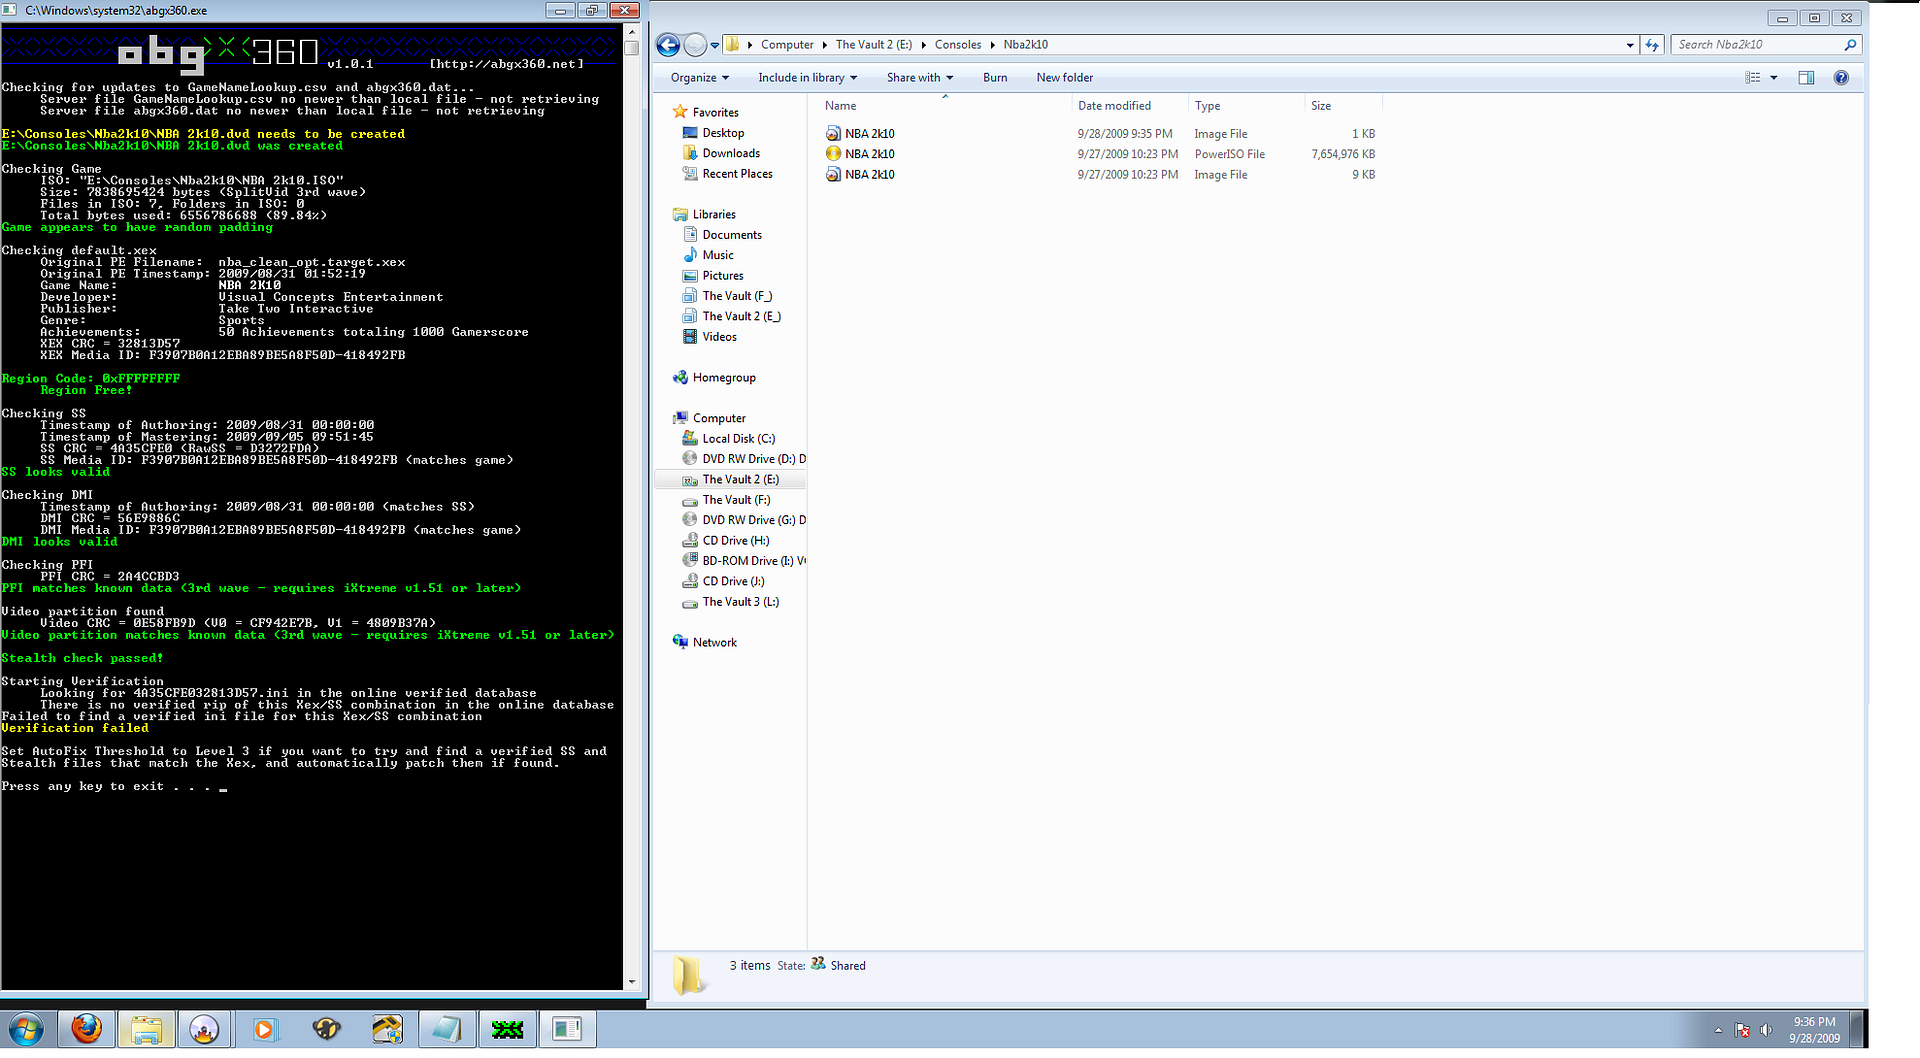Open Local Disk (C:)
1920x1058 pixels.
coord(738,439)
